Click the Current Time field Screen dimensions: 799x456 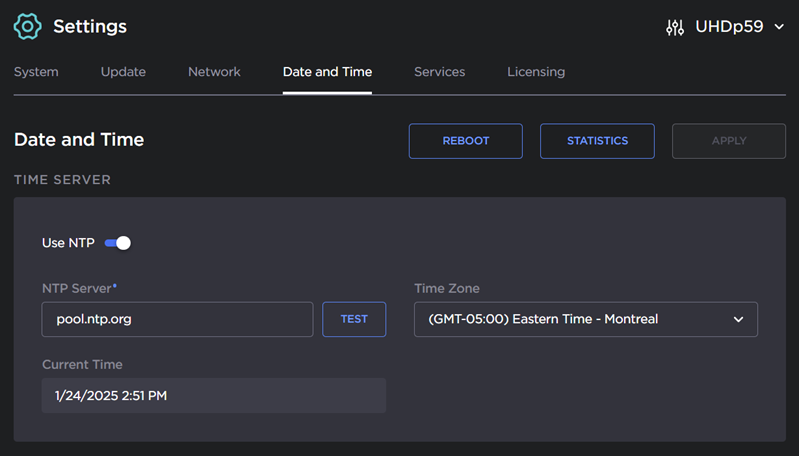(x=213, y=396)
